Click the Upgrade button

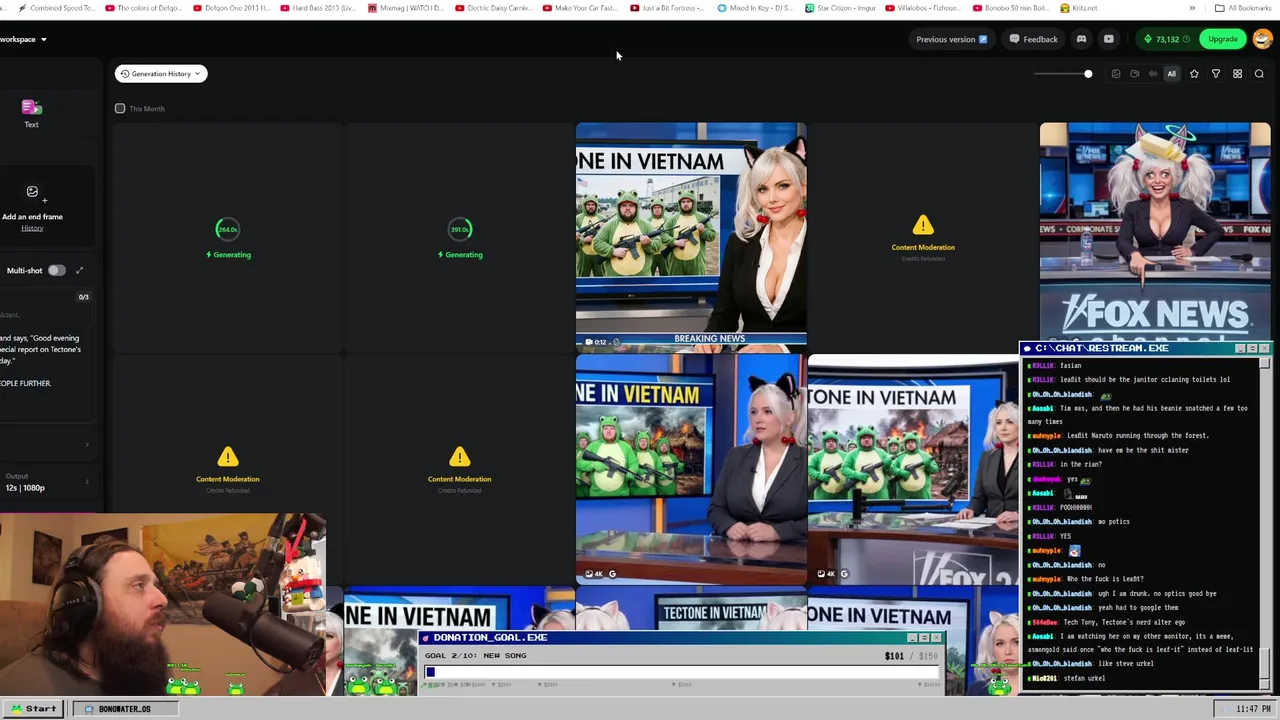[x=1222, y=39]
